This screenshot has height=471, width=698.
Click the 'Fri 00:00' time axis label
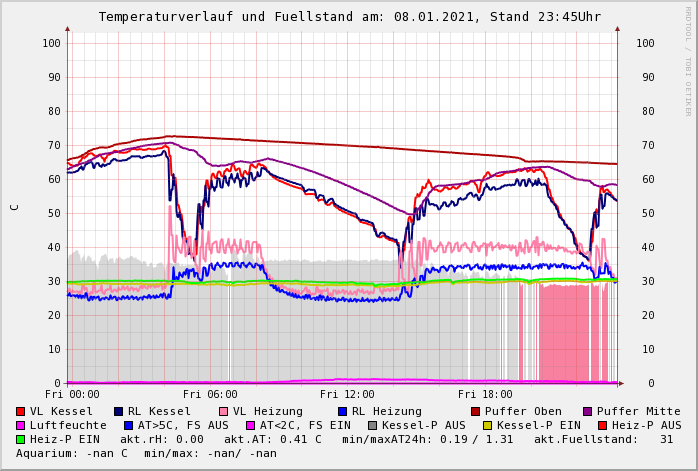click(x=72, y=394)
